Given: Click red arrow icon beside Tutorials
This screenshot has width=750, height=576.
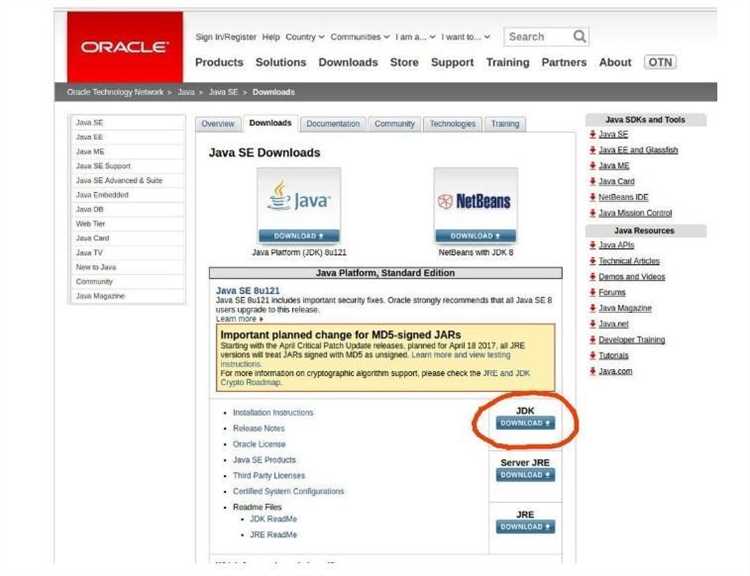Looking at the screenshot, I should coord(593,355).
